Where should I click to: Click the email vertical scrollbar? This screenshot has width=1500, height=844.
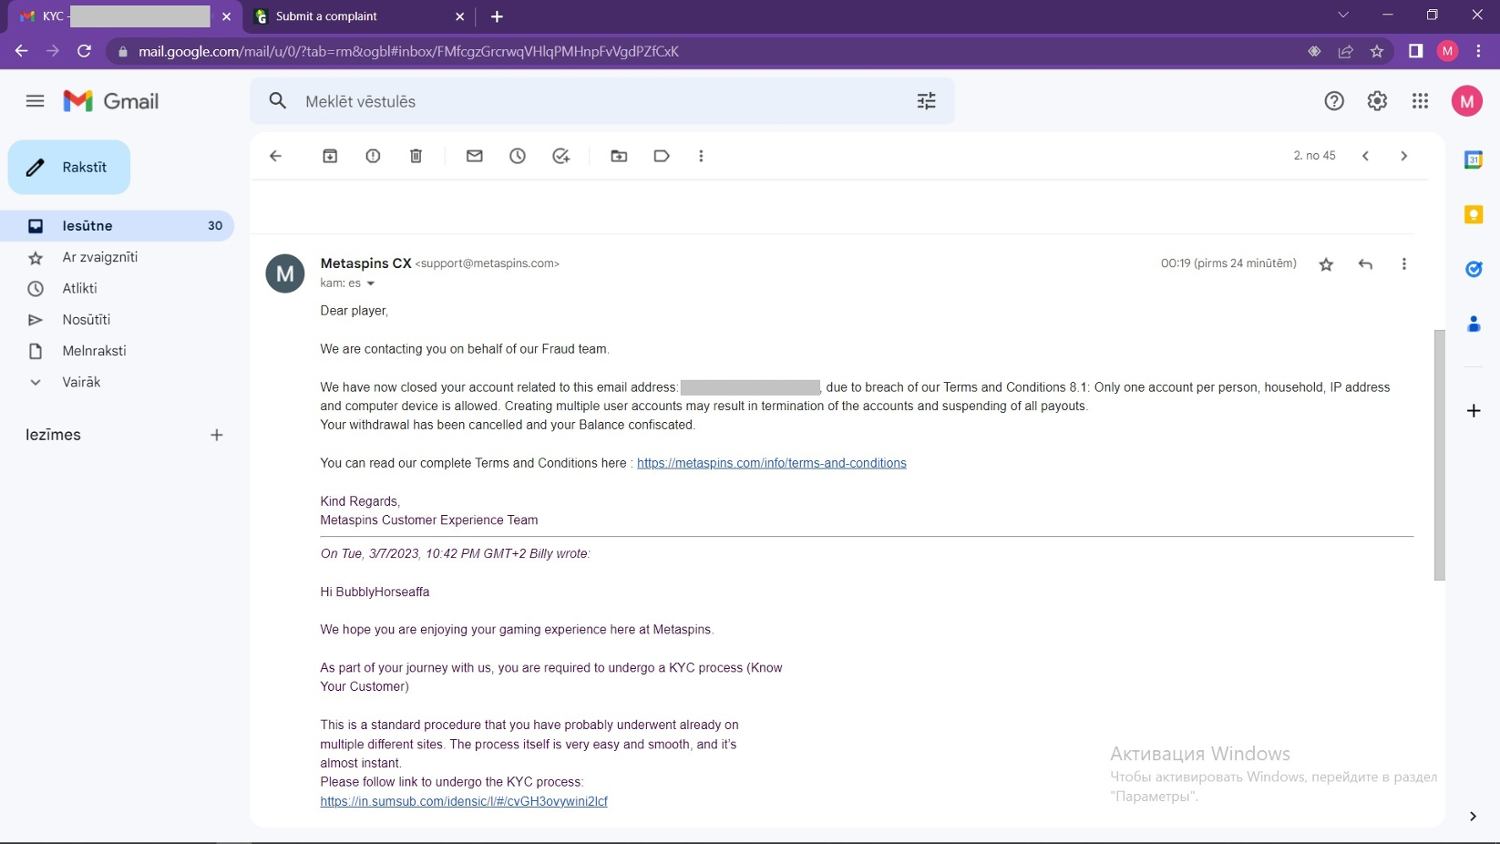point(1439,455)
